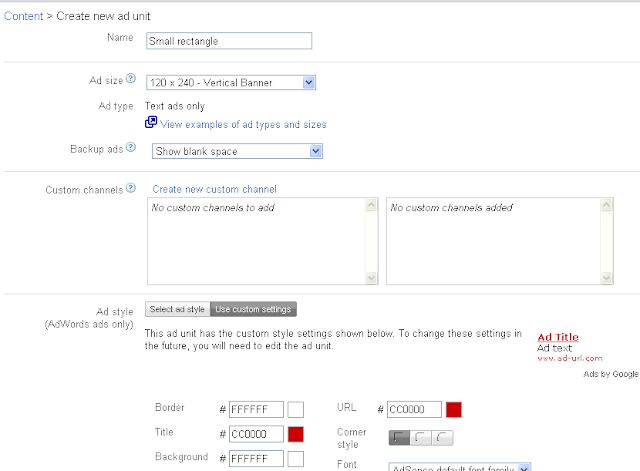Click Create new custom channel link

(214, 189)
